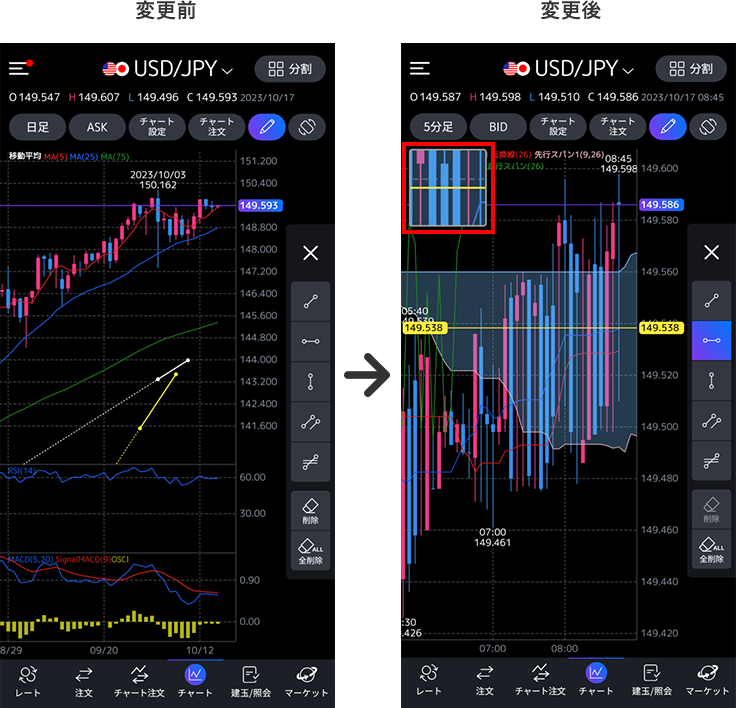Tap 移動平均 indicator legend
Viewport: 736px width, 708px height.
point(25,156)
